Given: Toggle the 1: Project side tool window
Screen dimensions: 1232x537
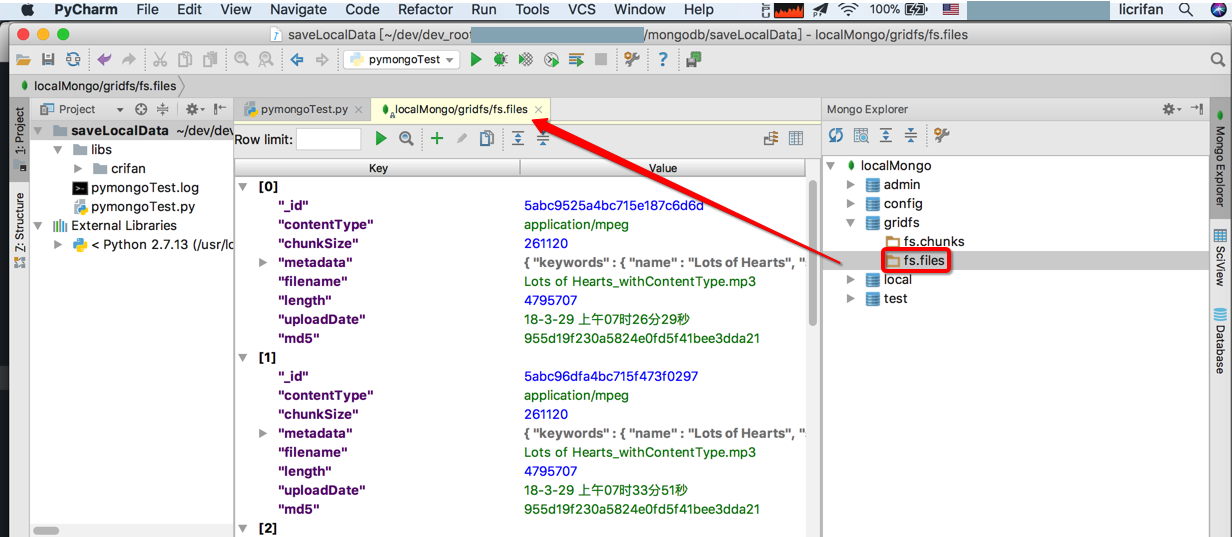Looking at the screenshot, I should click(x=19, y=137).
